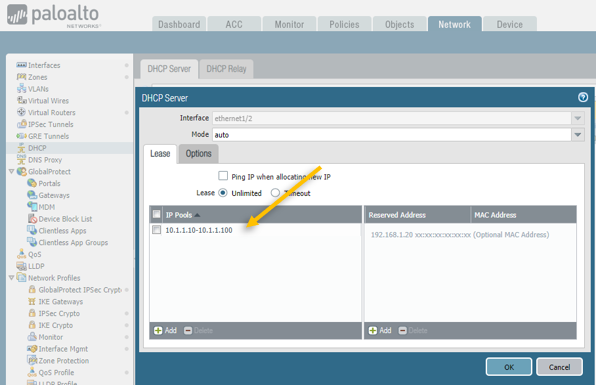596x385 pixels.
Task: Click the Zones icon in sidebar
Action: (21, 77)
